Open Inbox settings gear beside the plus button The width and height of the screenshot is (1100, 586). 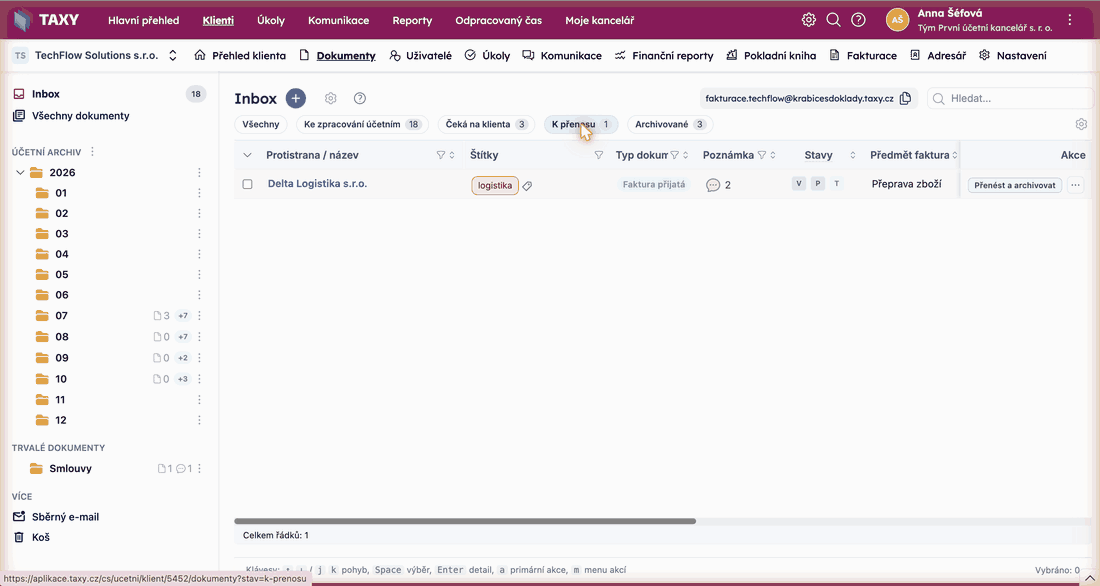click(330, 98)
